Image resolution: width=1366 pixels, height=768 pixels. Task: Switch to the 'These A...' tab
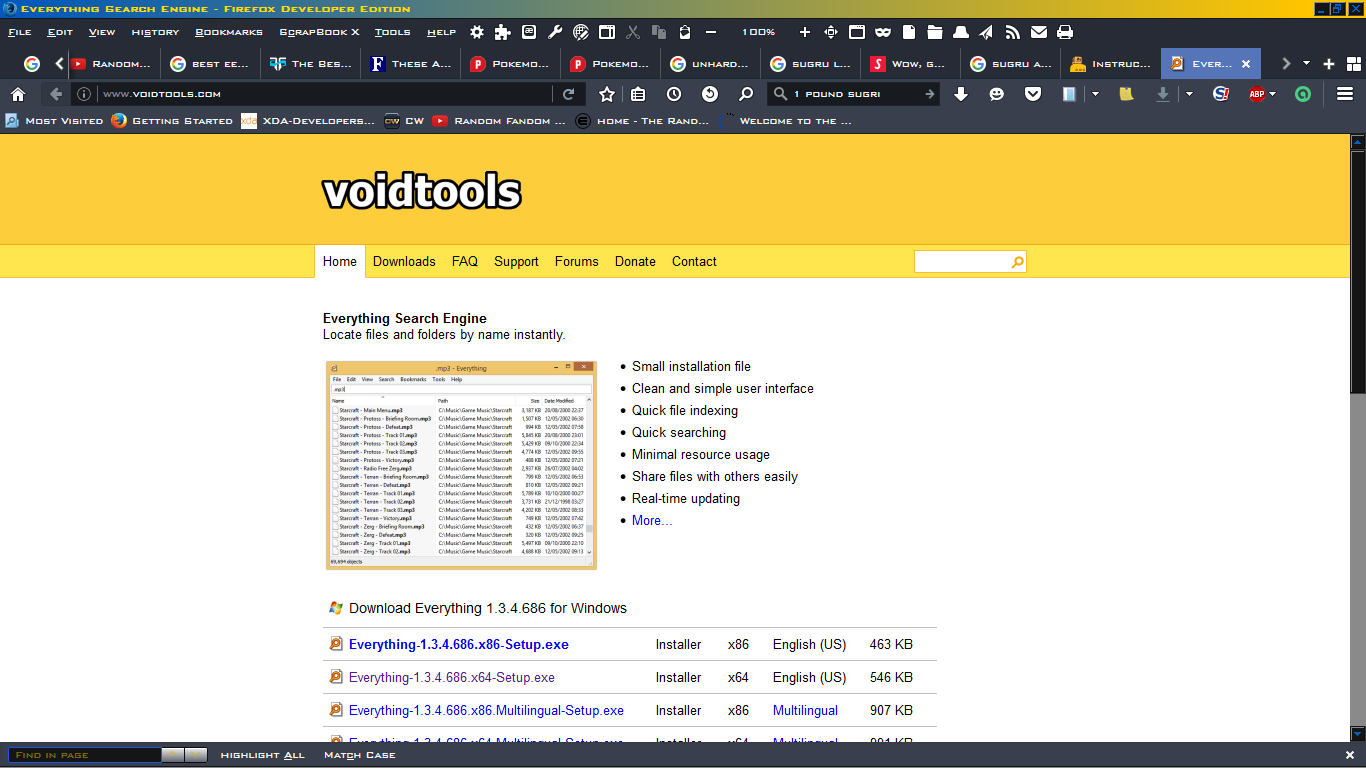point(410,64)
